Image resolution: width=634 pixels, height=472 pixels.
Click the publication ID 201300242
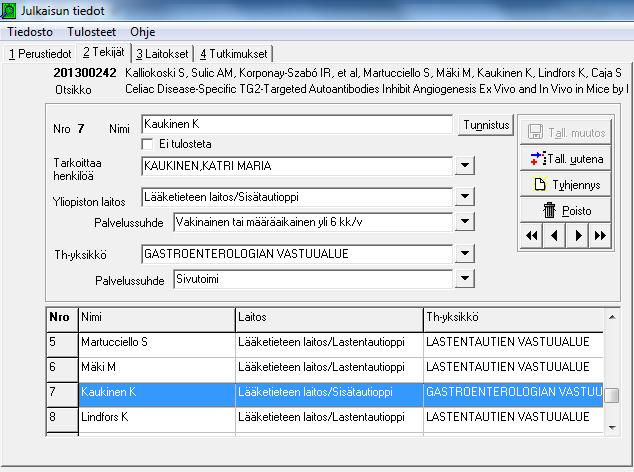click(85, 73)
